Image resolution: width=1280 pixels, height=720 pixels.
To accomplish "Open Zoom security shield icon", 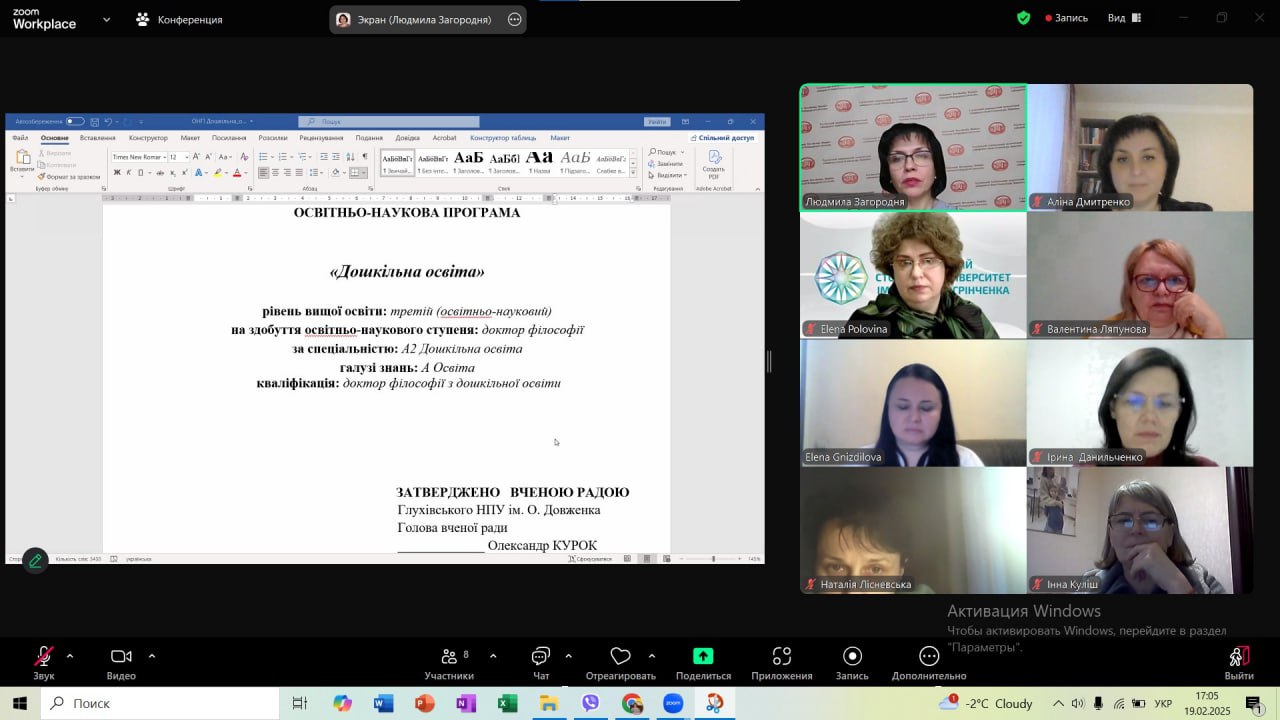I will [1023, 18].
